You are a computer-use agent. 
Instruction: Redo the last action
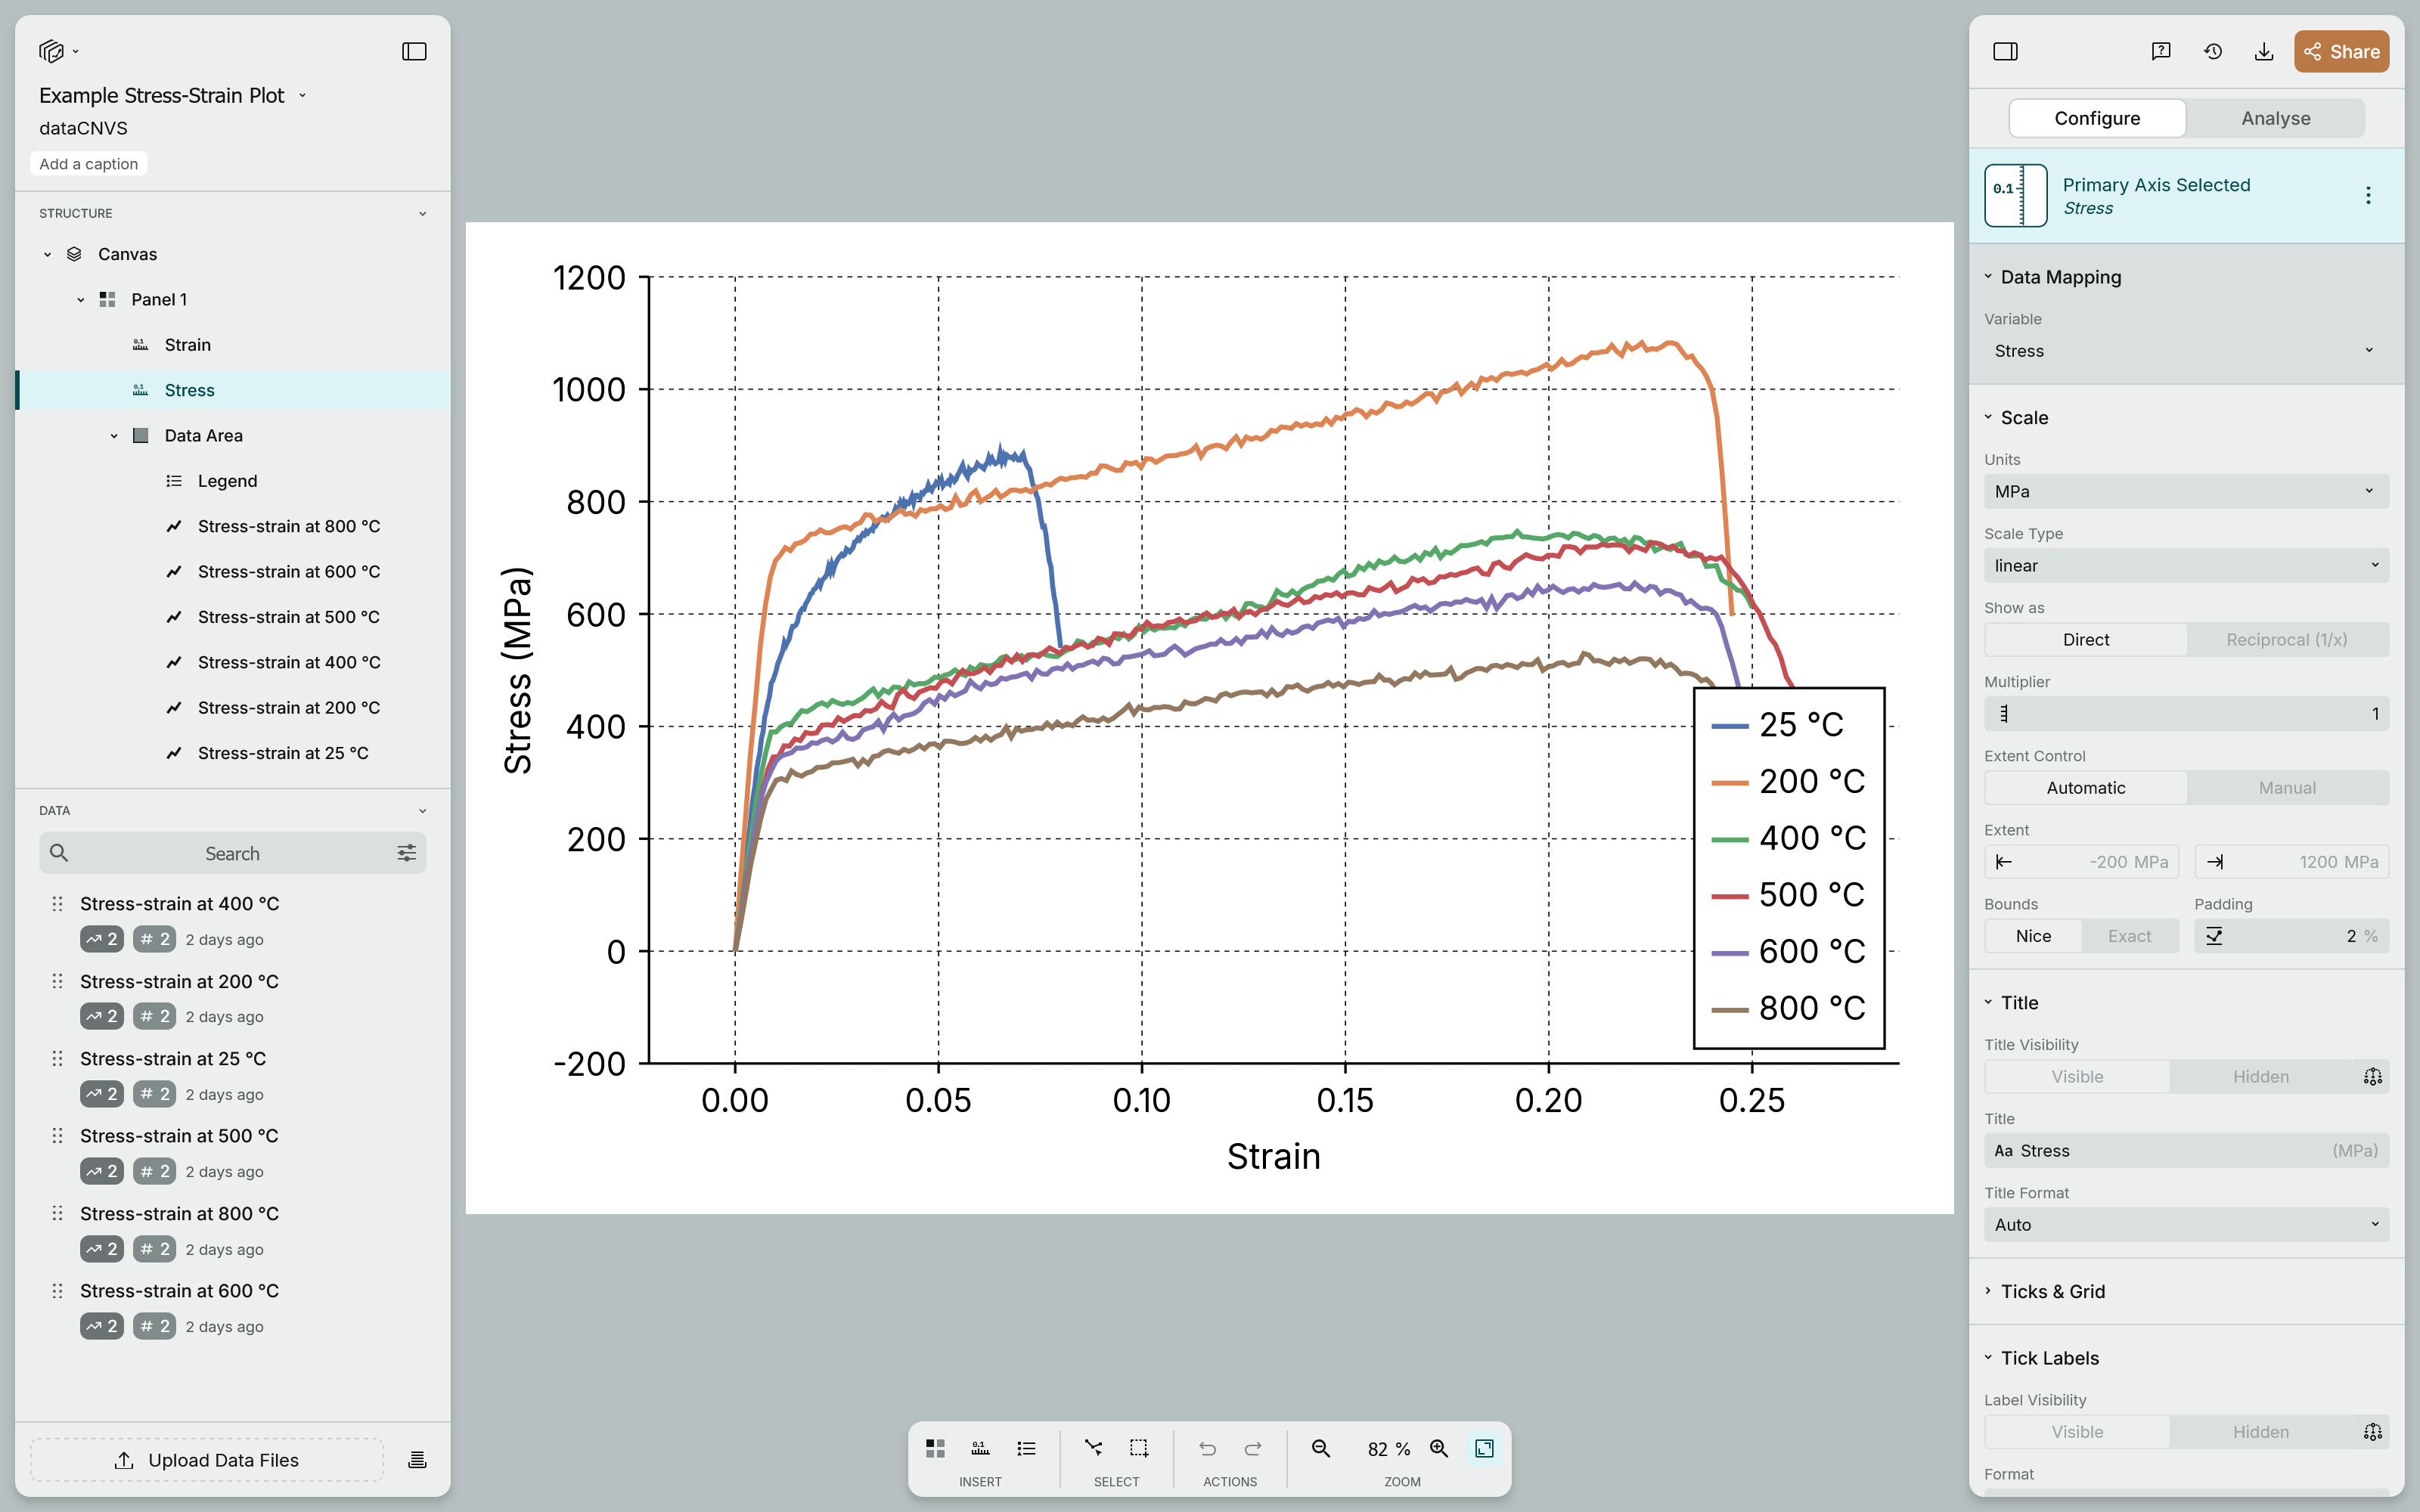(x=1253, y=1448)
